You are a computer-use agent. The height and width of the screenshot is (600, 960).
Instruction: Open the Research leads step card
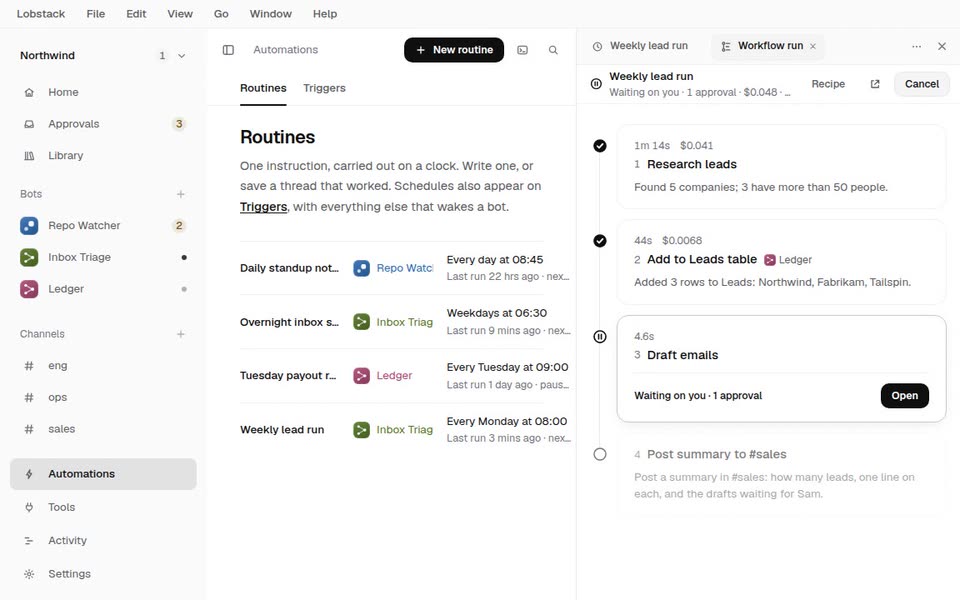pos(781,167)
